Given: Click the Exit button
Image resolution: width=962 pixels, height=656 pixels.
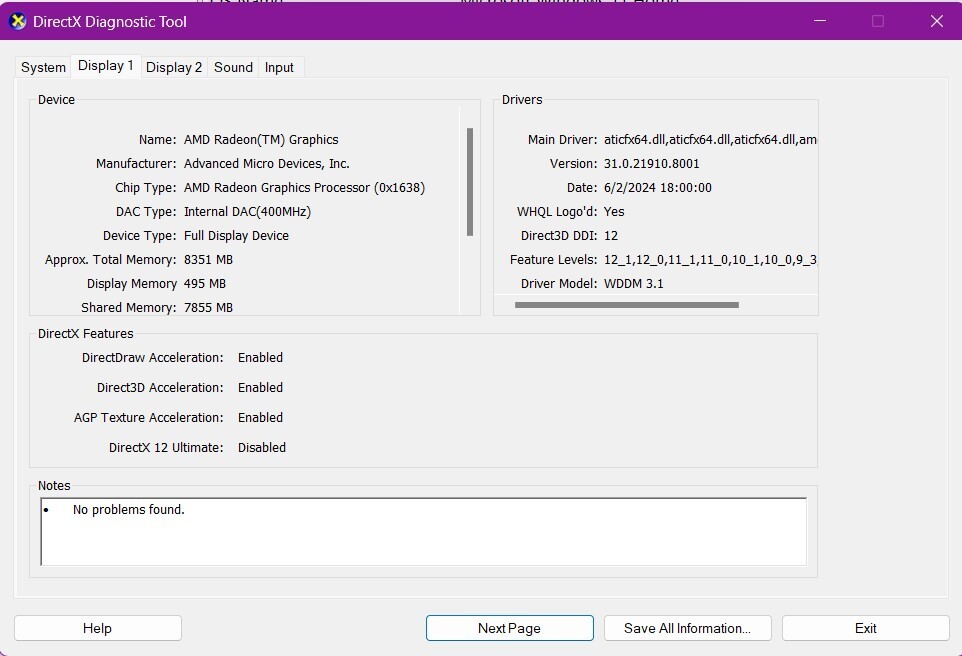Looking at the screenshot, I should (x=866, y=628).
